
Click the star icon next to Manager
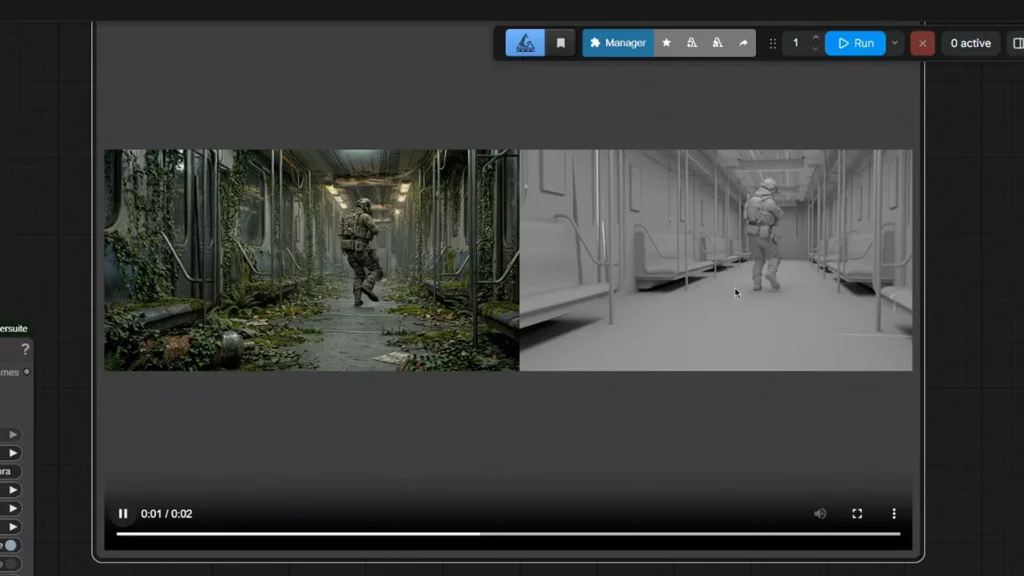coord(666,43)
